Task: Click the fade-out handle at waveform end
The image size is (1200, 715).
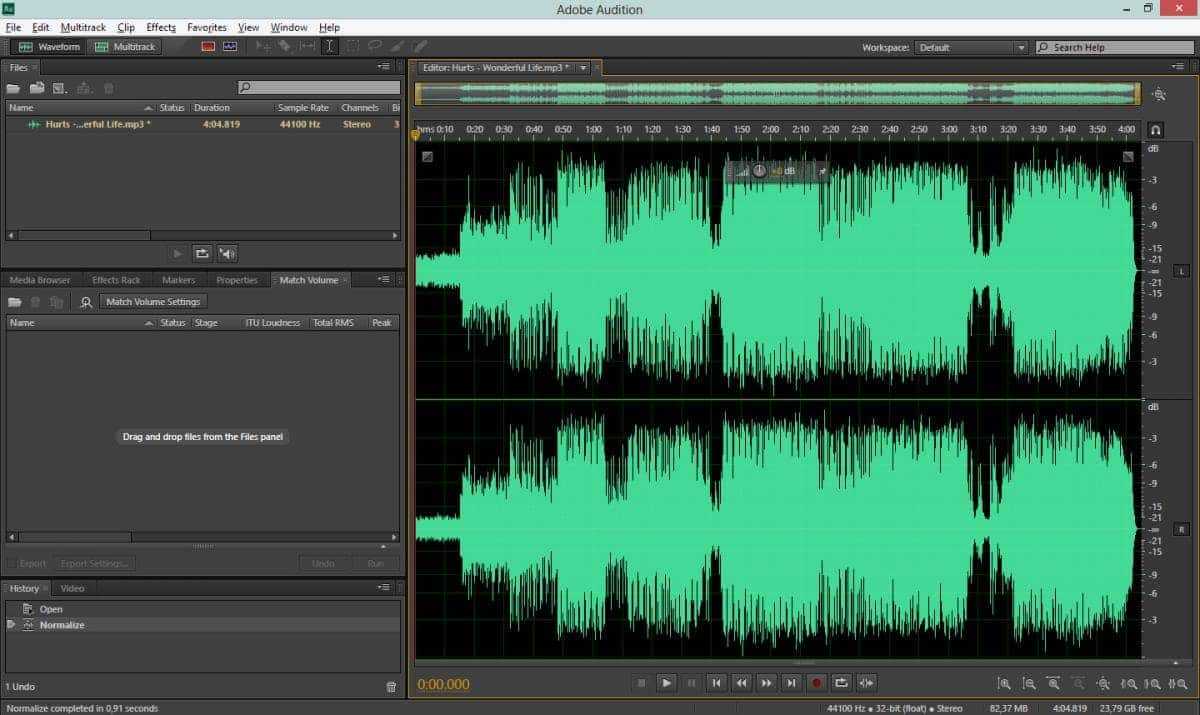Action: [x=1128, y=156]
